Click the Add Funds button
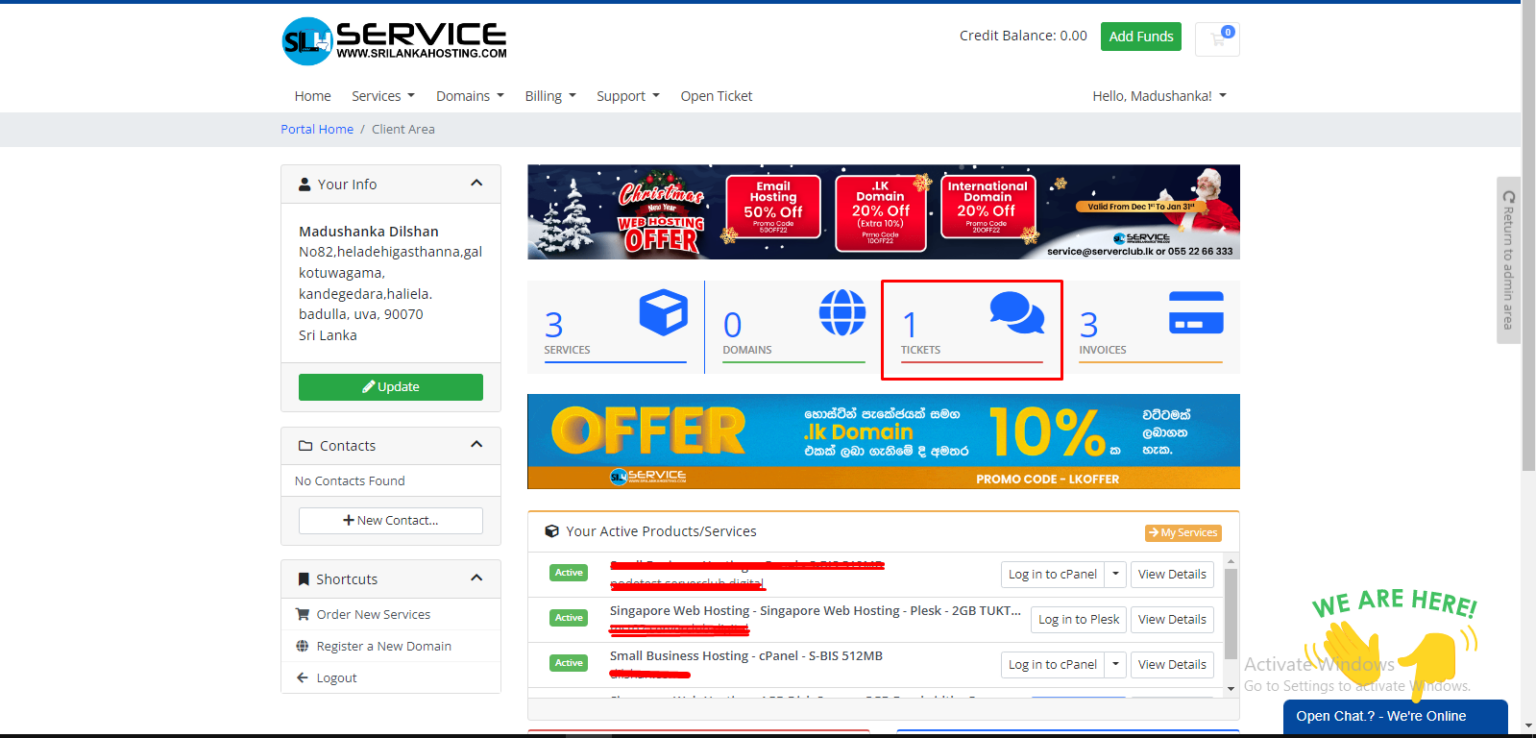This screenshot has width=1536, height=738. pos(1140,36)
